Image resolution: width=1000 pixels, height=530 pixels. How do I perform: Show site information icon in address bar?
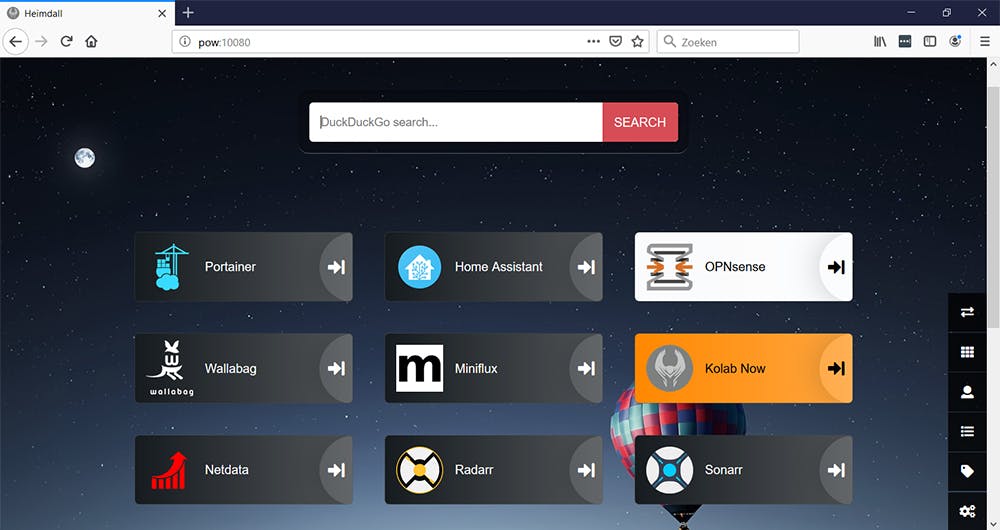pos(185,41)
